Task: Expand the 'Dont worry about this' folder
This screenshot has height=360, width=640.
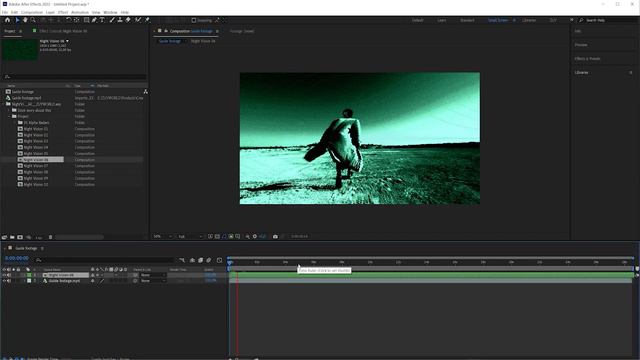Action: point(9,110)
